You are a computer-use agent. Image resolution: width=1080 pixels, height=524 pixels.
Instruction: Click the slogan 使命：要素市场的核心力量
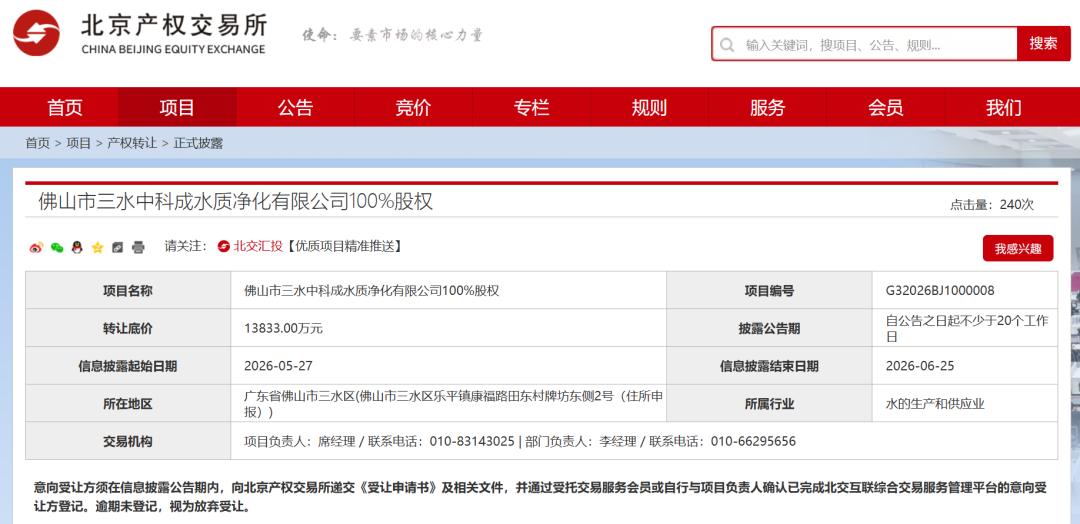393,35
